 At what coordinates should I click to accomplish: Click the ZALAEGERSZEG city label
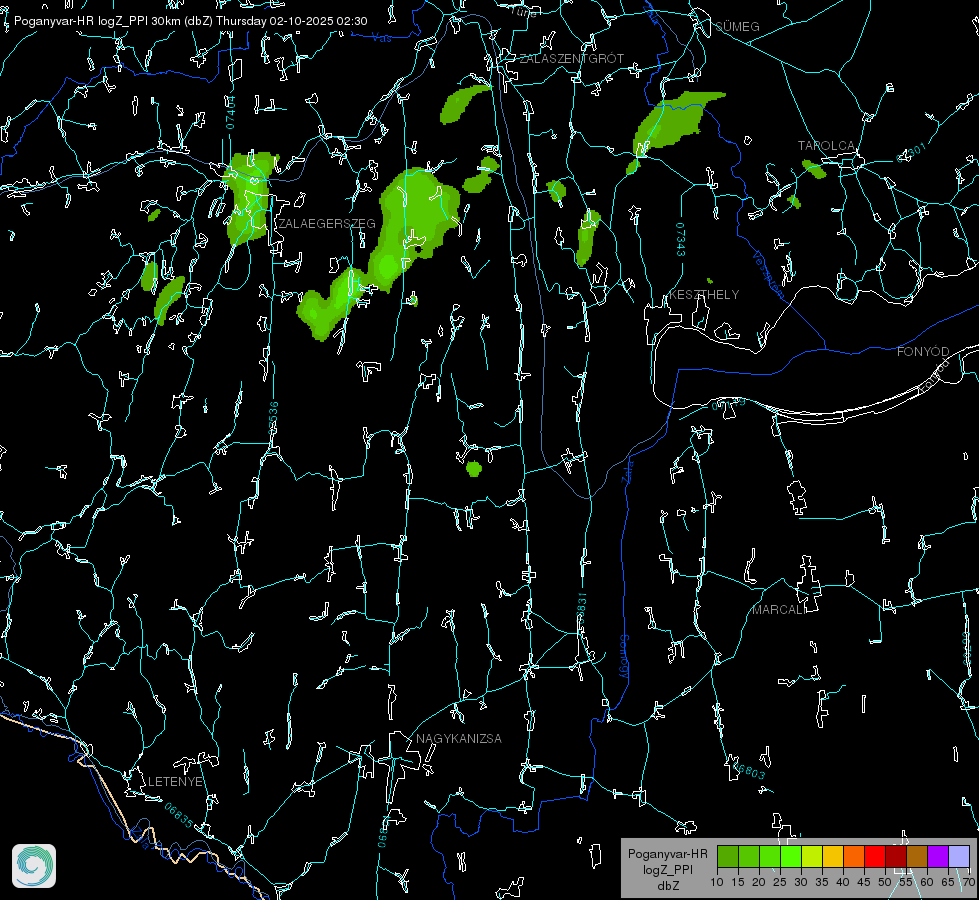(327, 224)
